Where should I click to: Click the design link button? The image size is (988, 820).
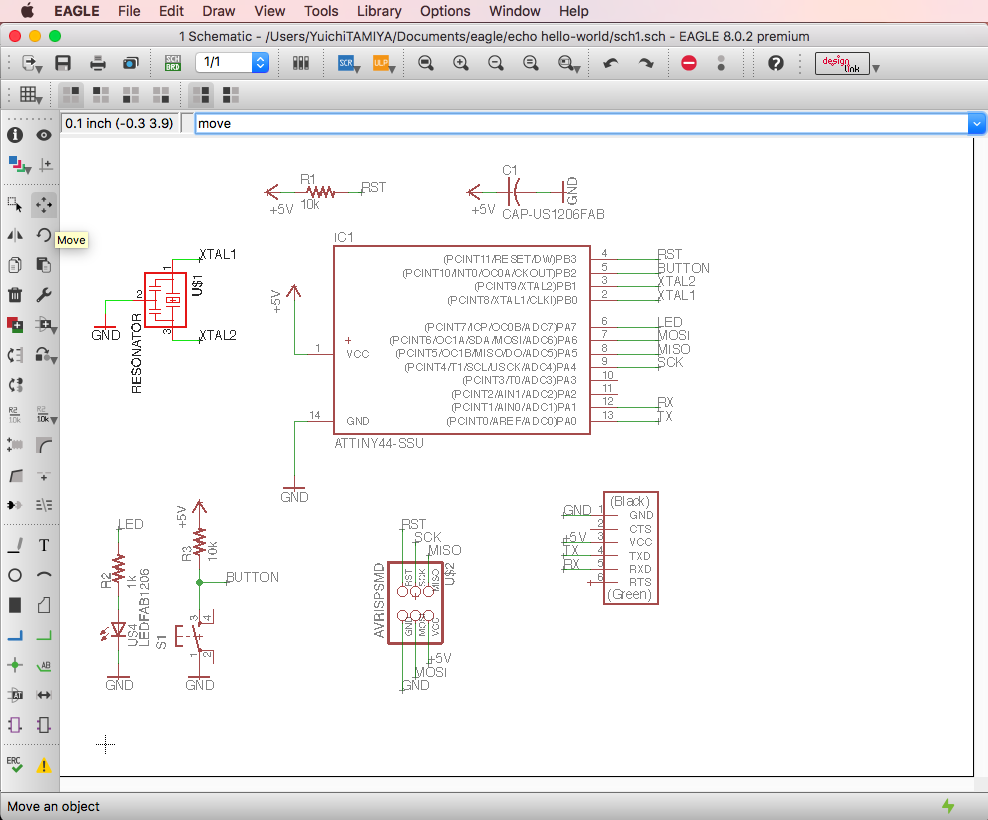[x=842, y=63]
